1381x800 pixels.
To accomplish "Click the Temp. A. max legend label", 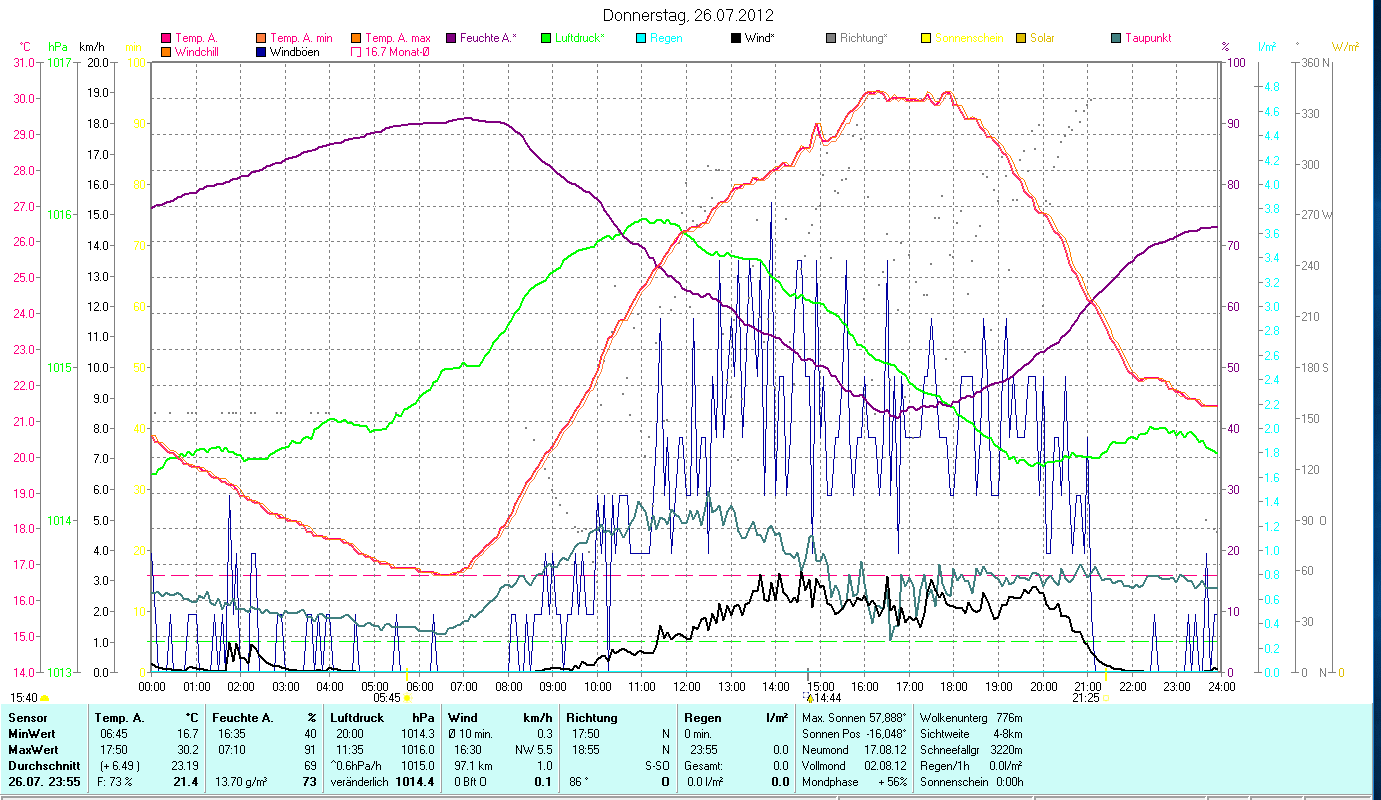I will [x=398, y=38].
